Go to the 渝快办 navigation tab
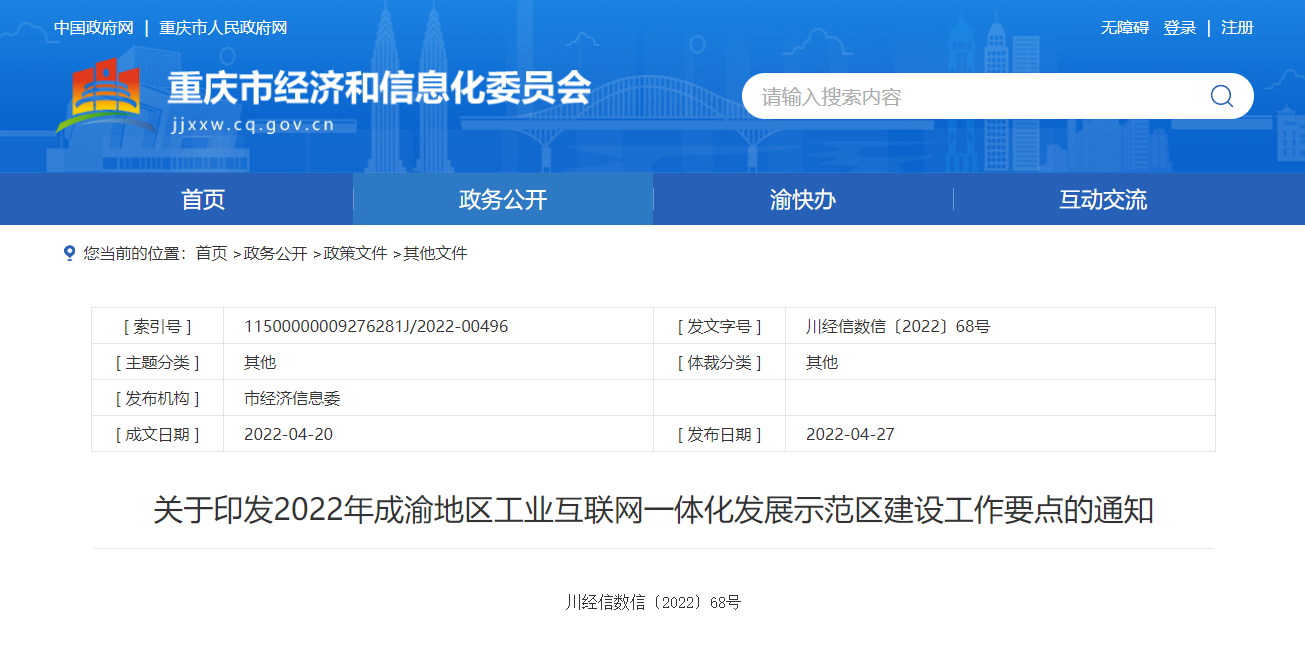This screenshot has width=1305, height=657. tap(803, 199)
